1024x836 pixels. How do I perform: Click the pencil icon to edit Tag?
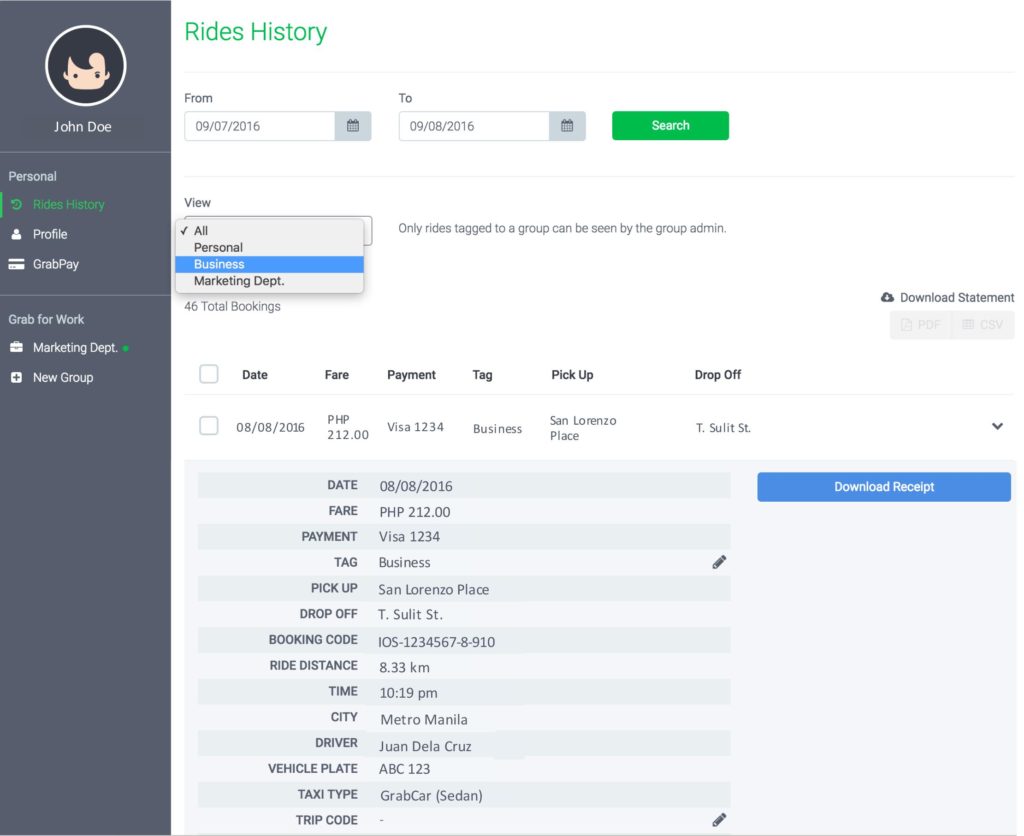click(x=718, y=562)
